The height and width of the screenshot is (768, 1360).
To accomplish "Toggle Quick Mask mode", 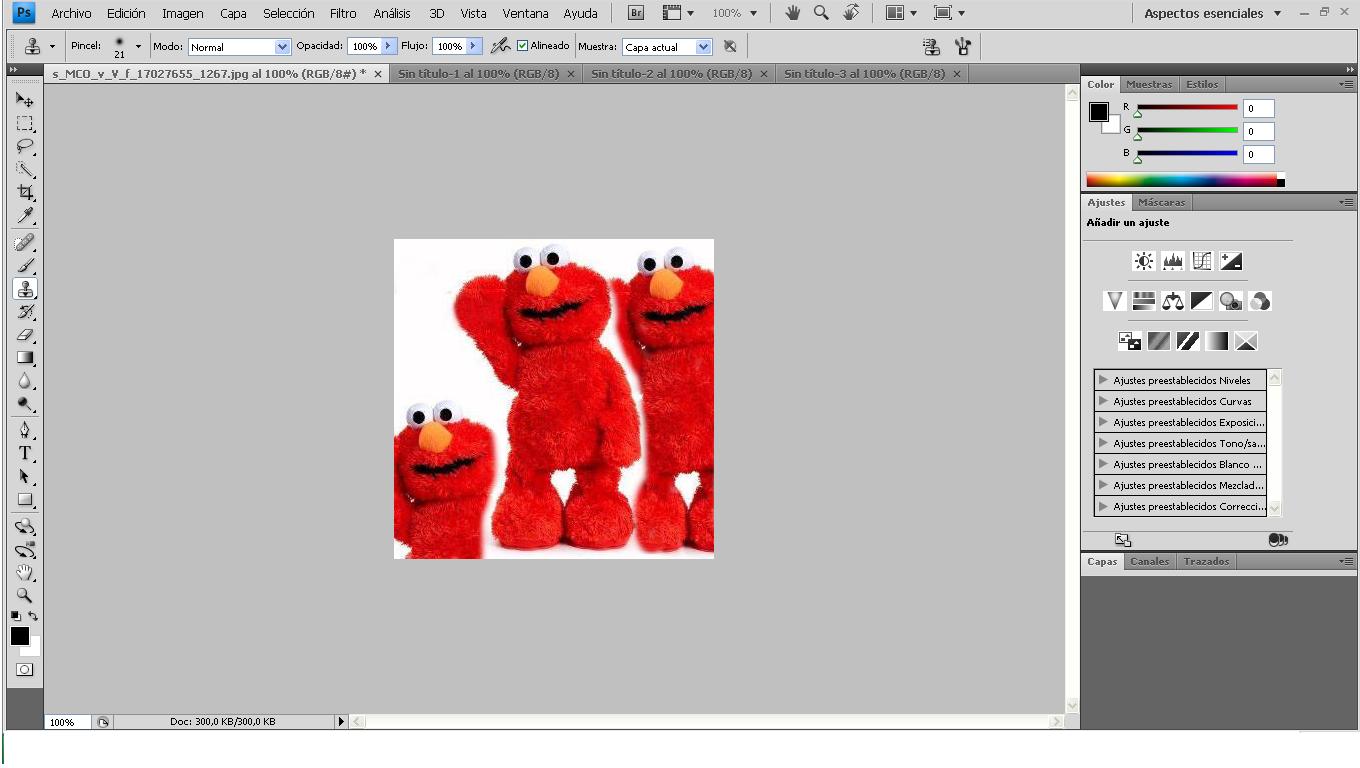I will coord(25,670).
